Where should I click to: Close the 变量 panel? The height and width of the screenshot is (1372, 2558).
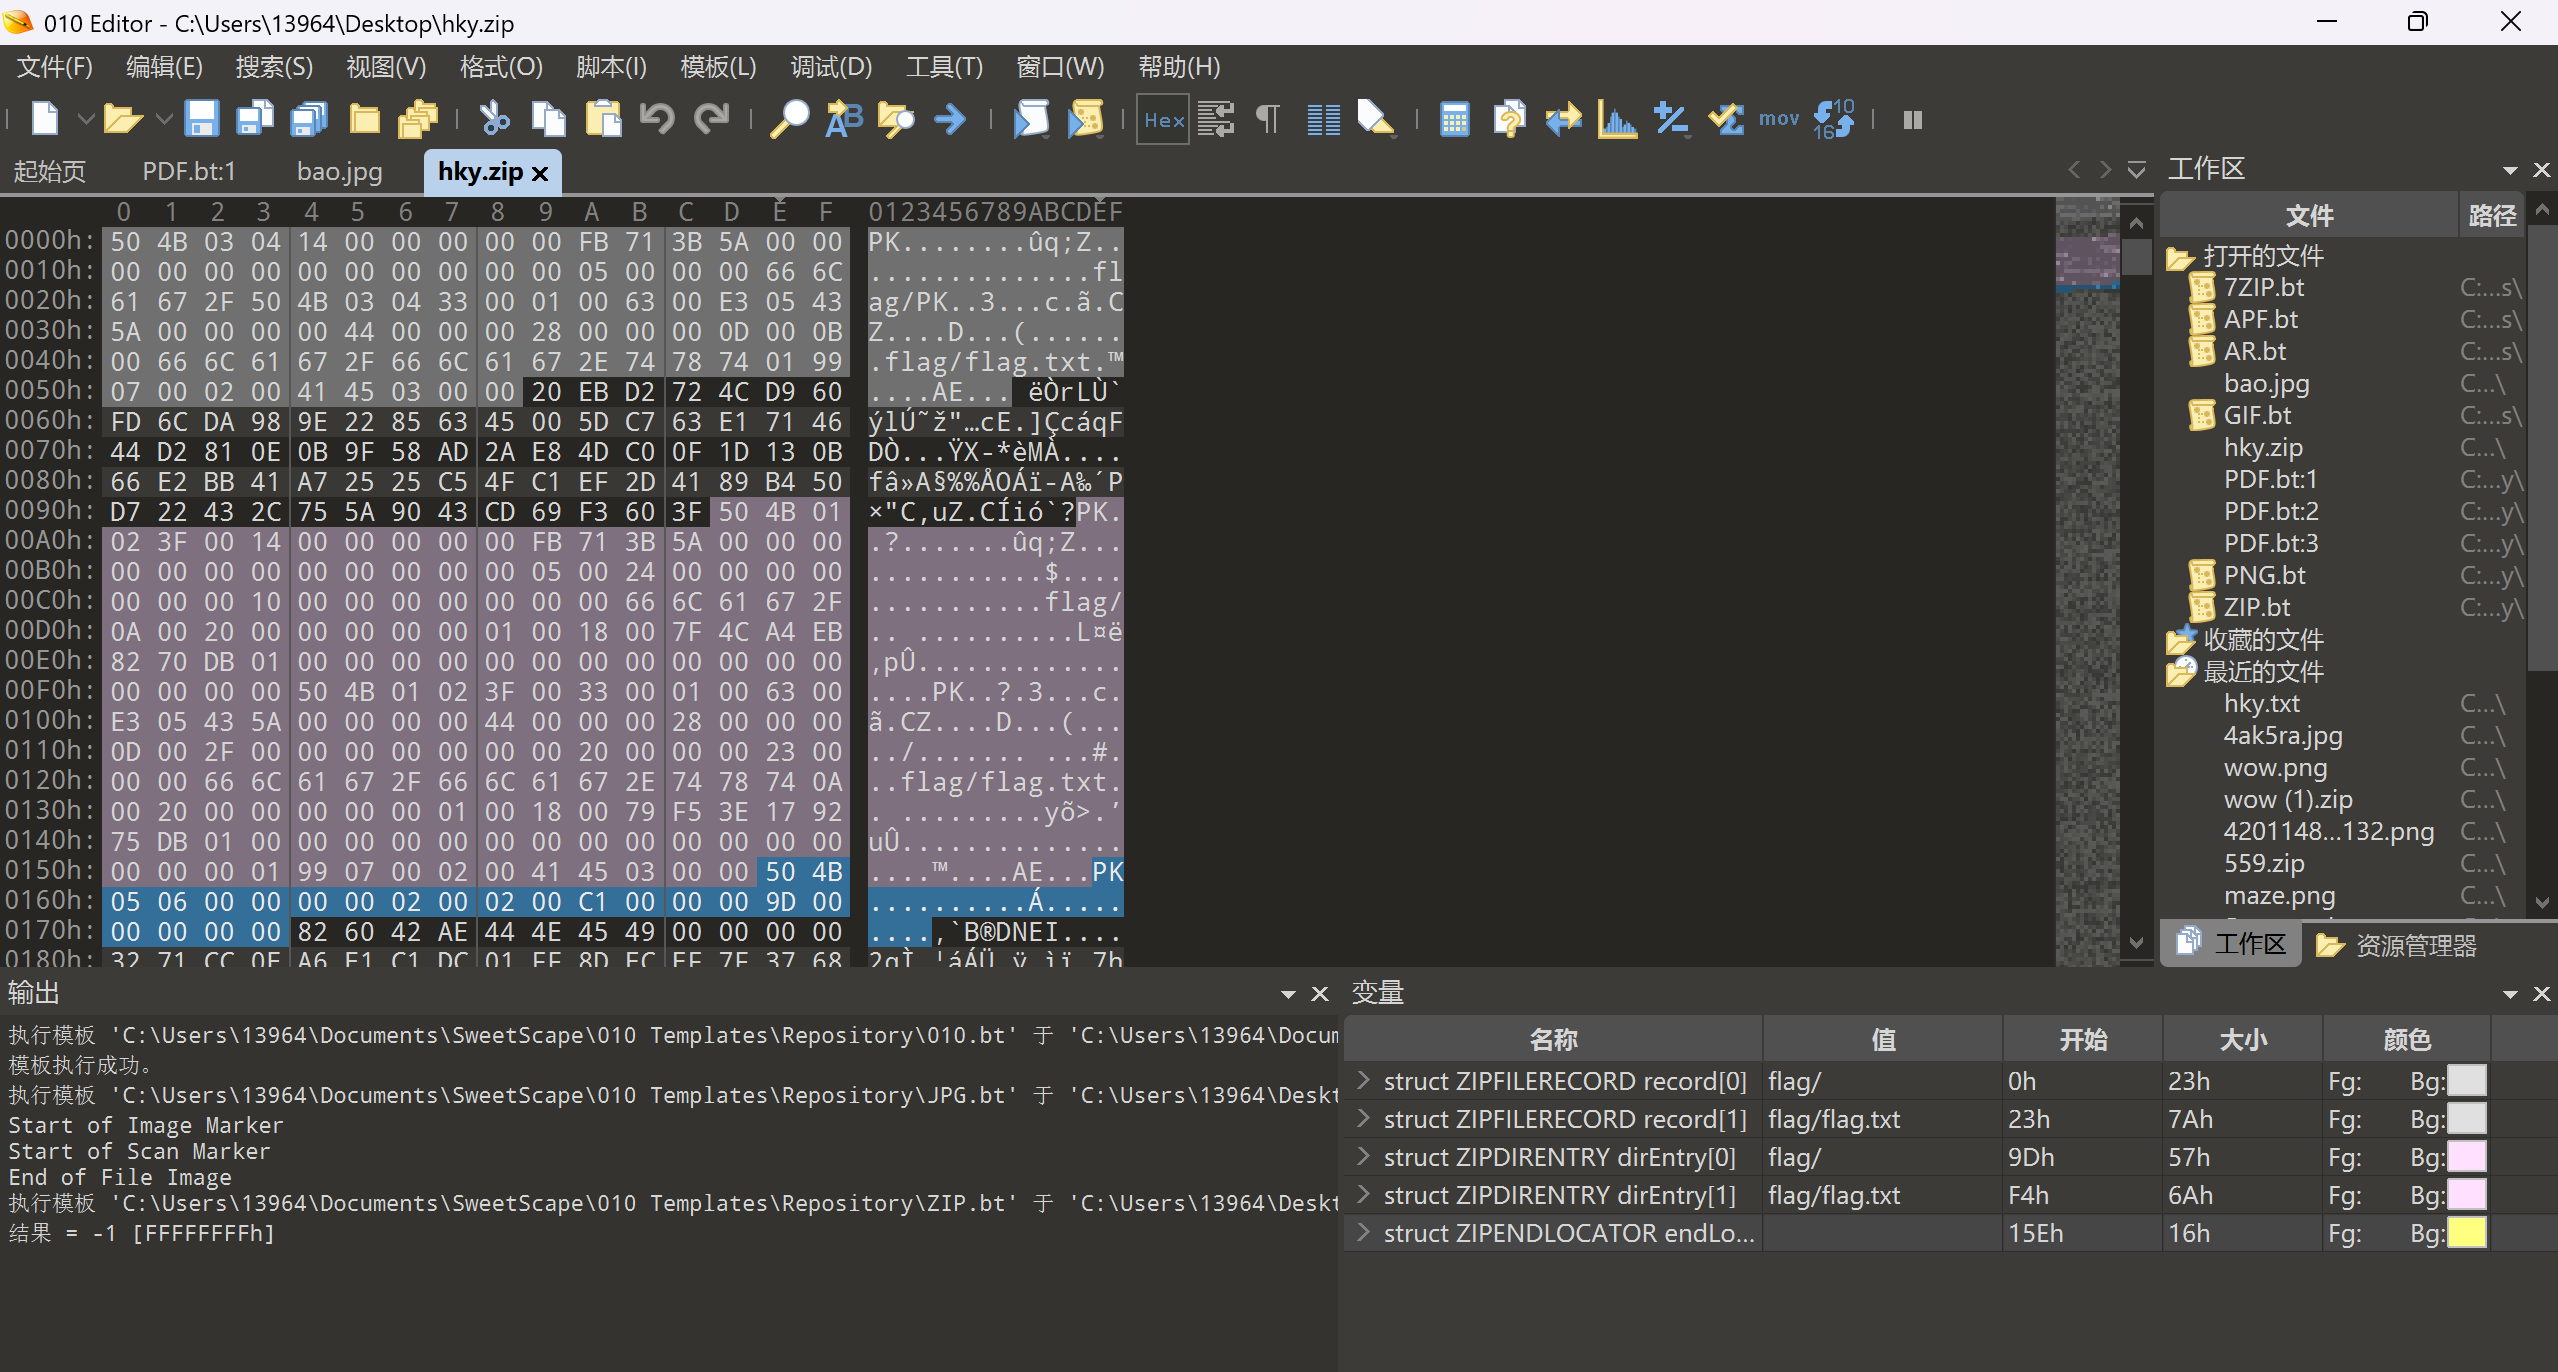(2541, 994)
